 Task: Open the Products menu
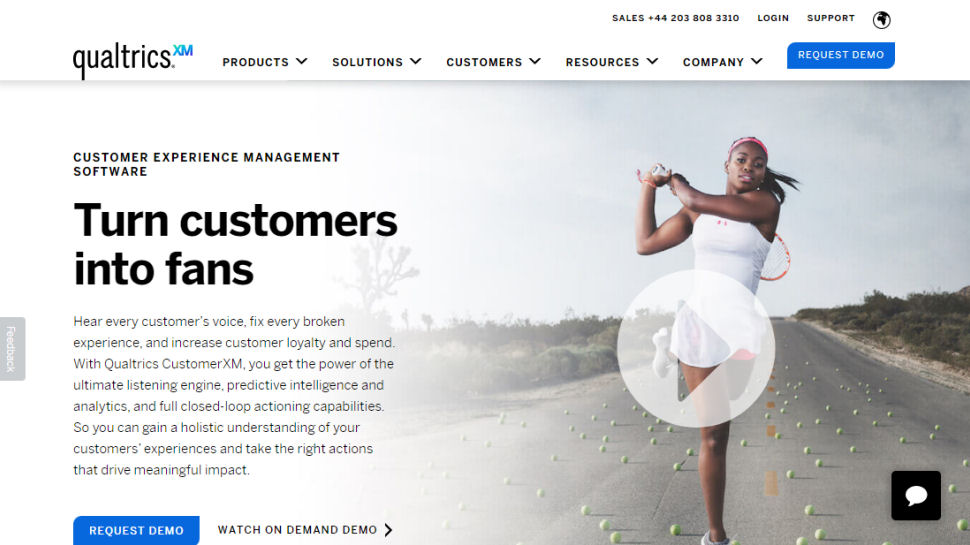tap(255, 62)
